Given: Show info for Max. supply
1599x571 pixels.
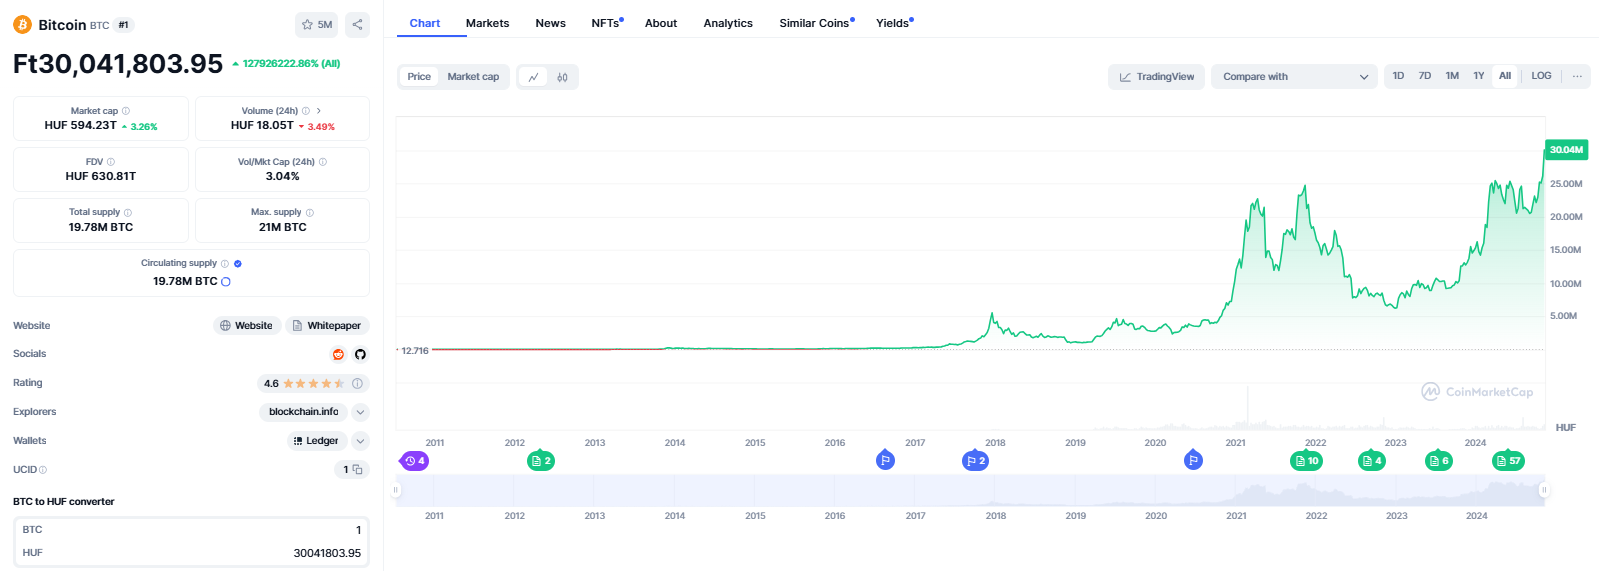Looking at the screenshot, I should 310,213.
